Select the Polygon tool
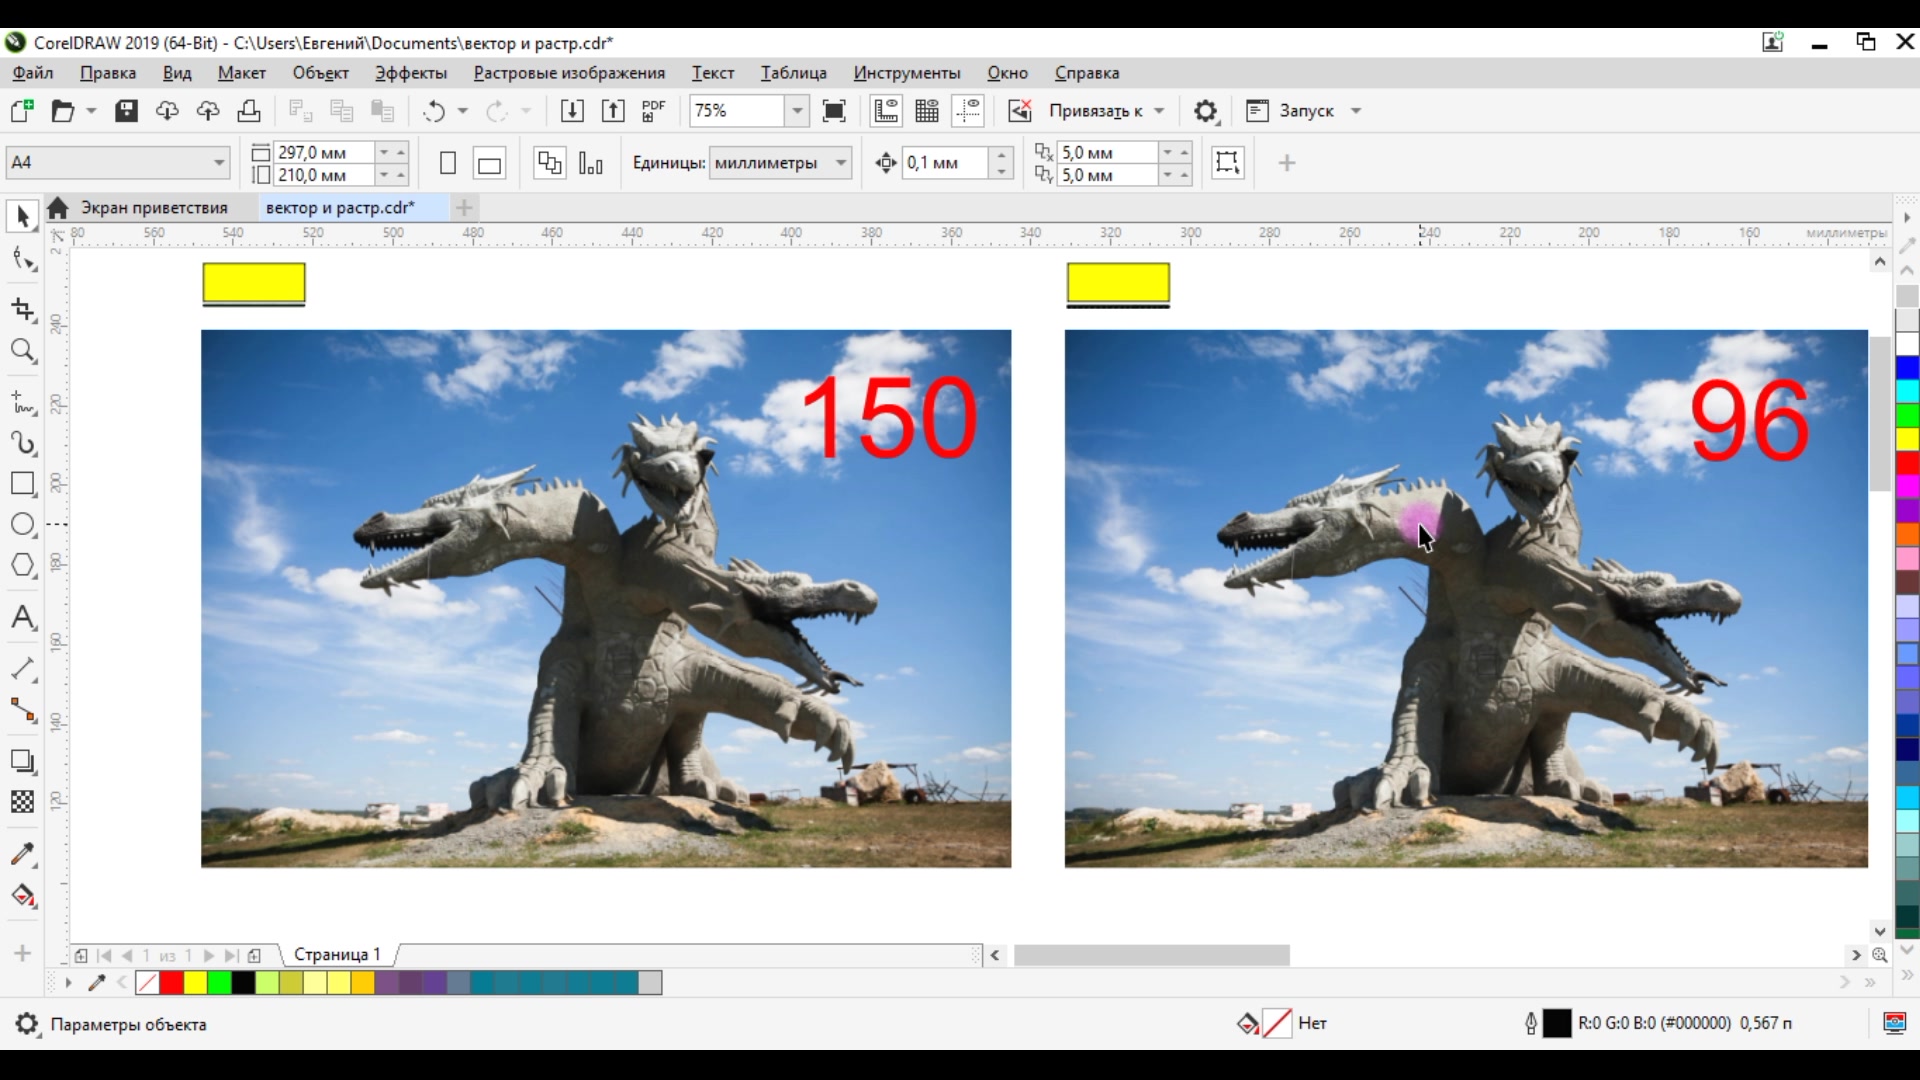This screenshot has width=1920, height=1080. [x=23, y=566]
